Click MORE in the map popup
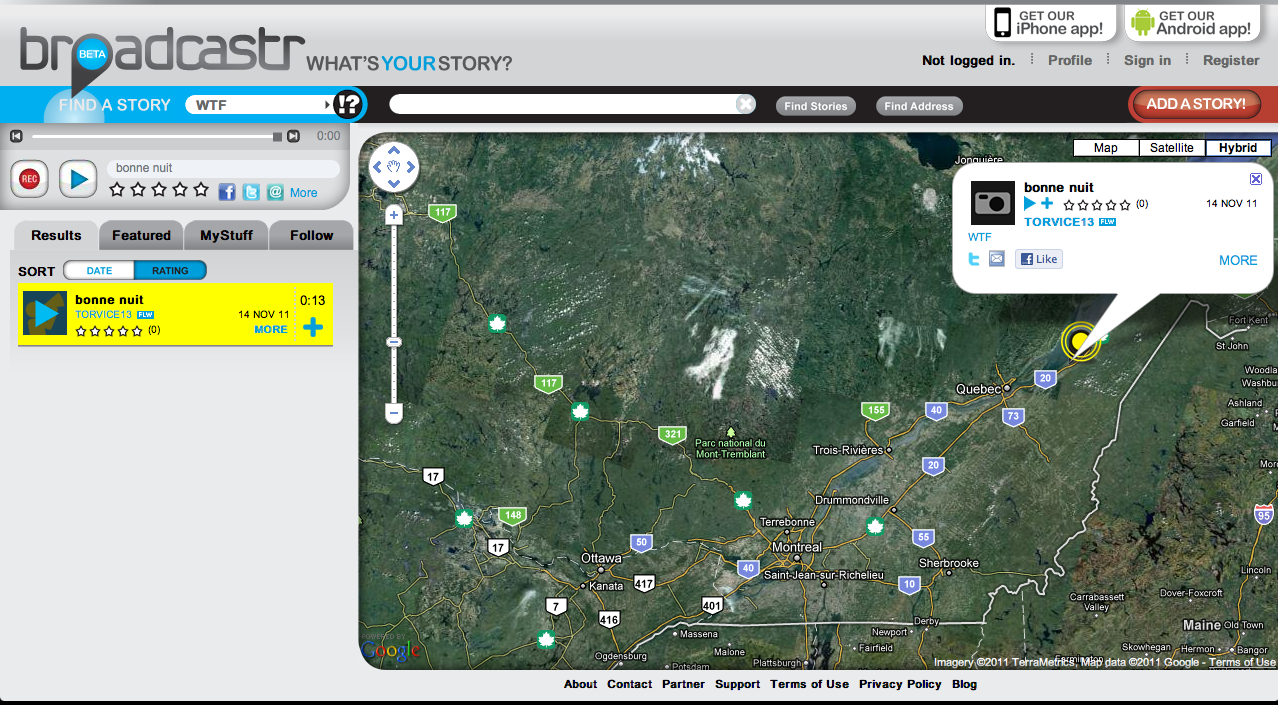Viewport: 1278px width, 705px height. click(x=1238, y=260)
